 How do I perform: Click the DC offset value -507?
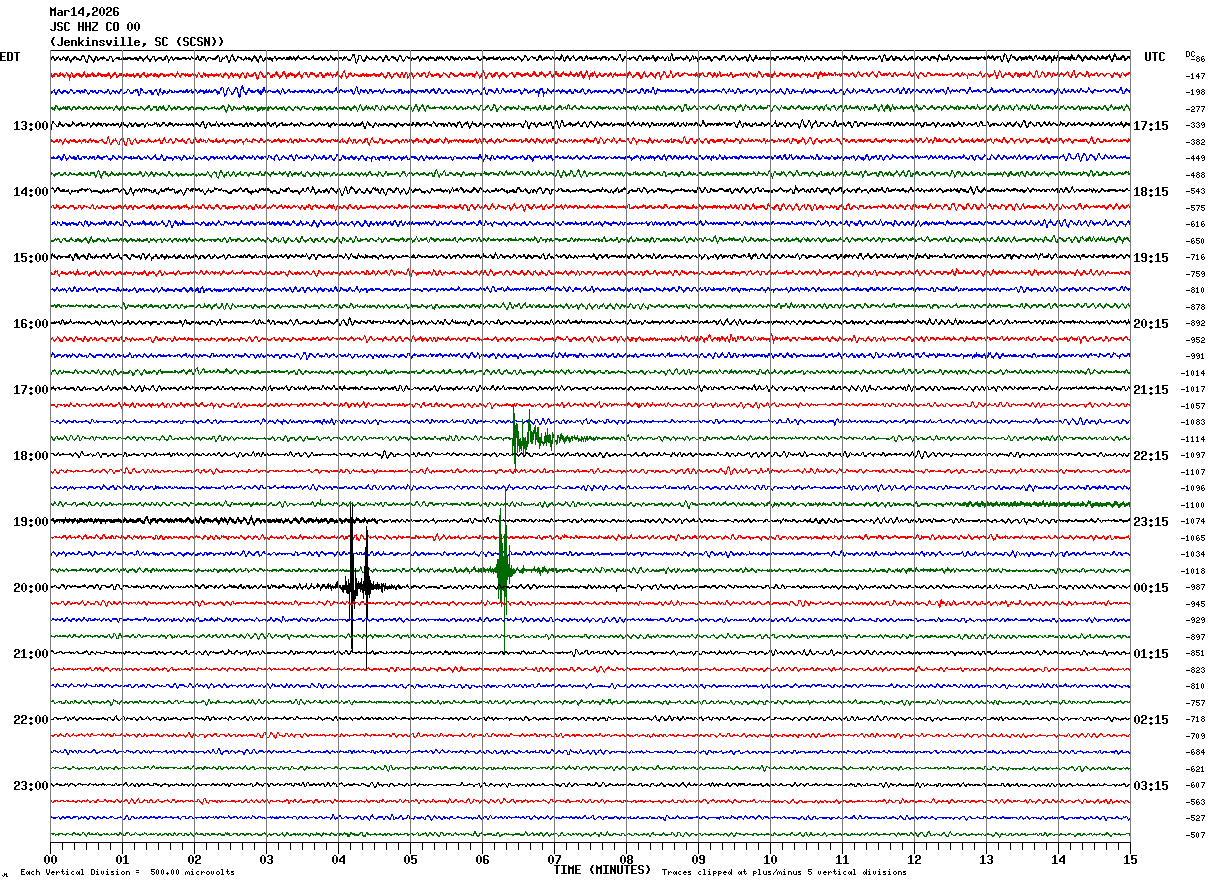1195,835
